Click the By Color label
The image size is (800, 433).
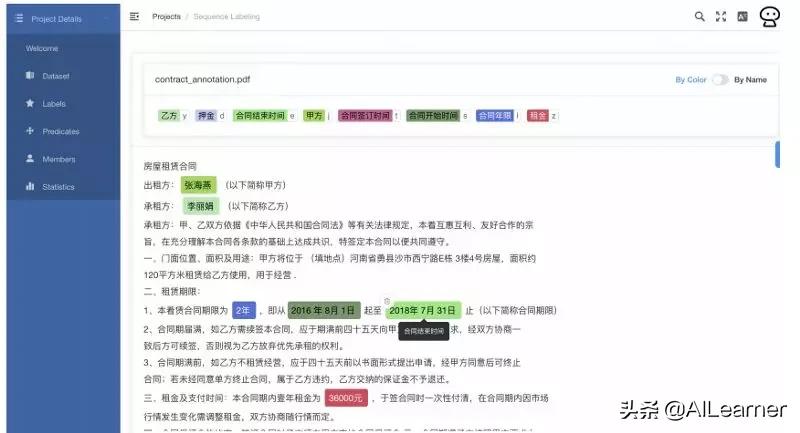click(x=691, y=80)
